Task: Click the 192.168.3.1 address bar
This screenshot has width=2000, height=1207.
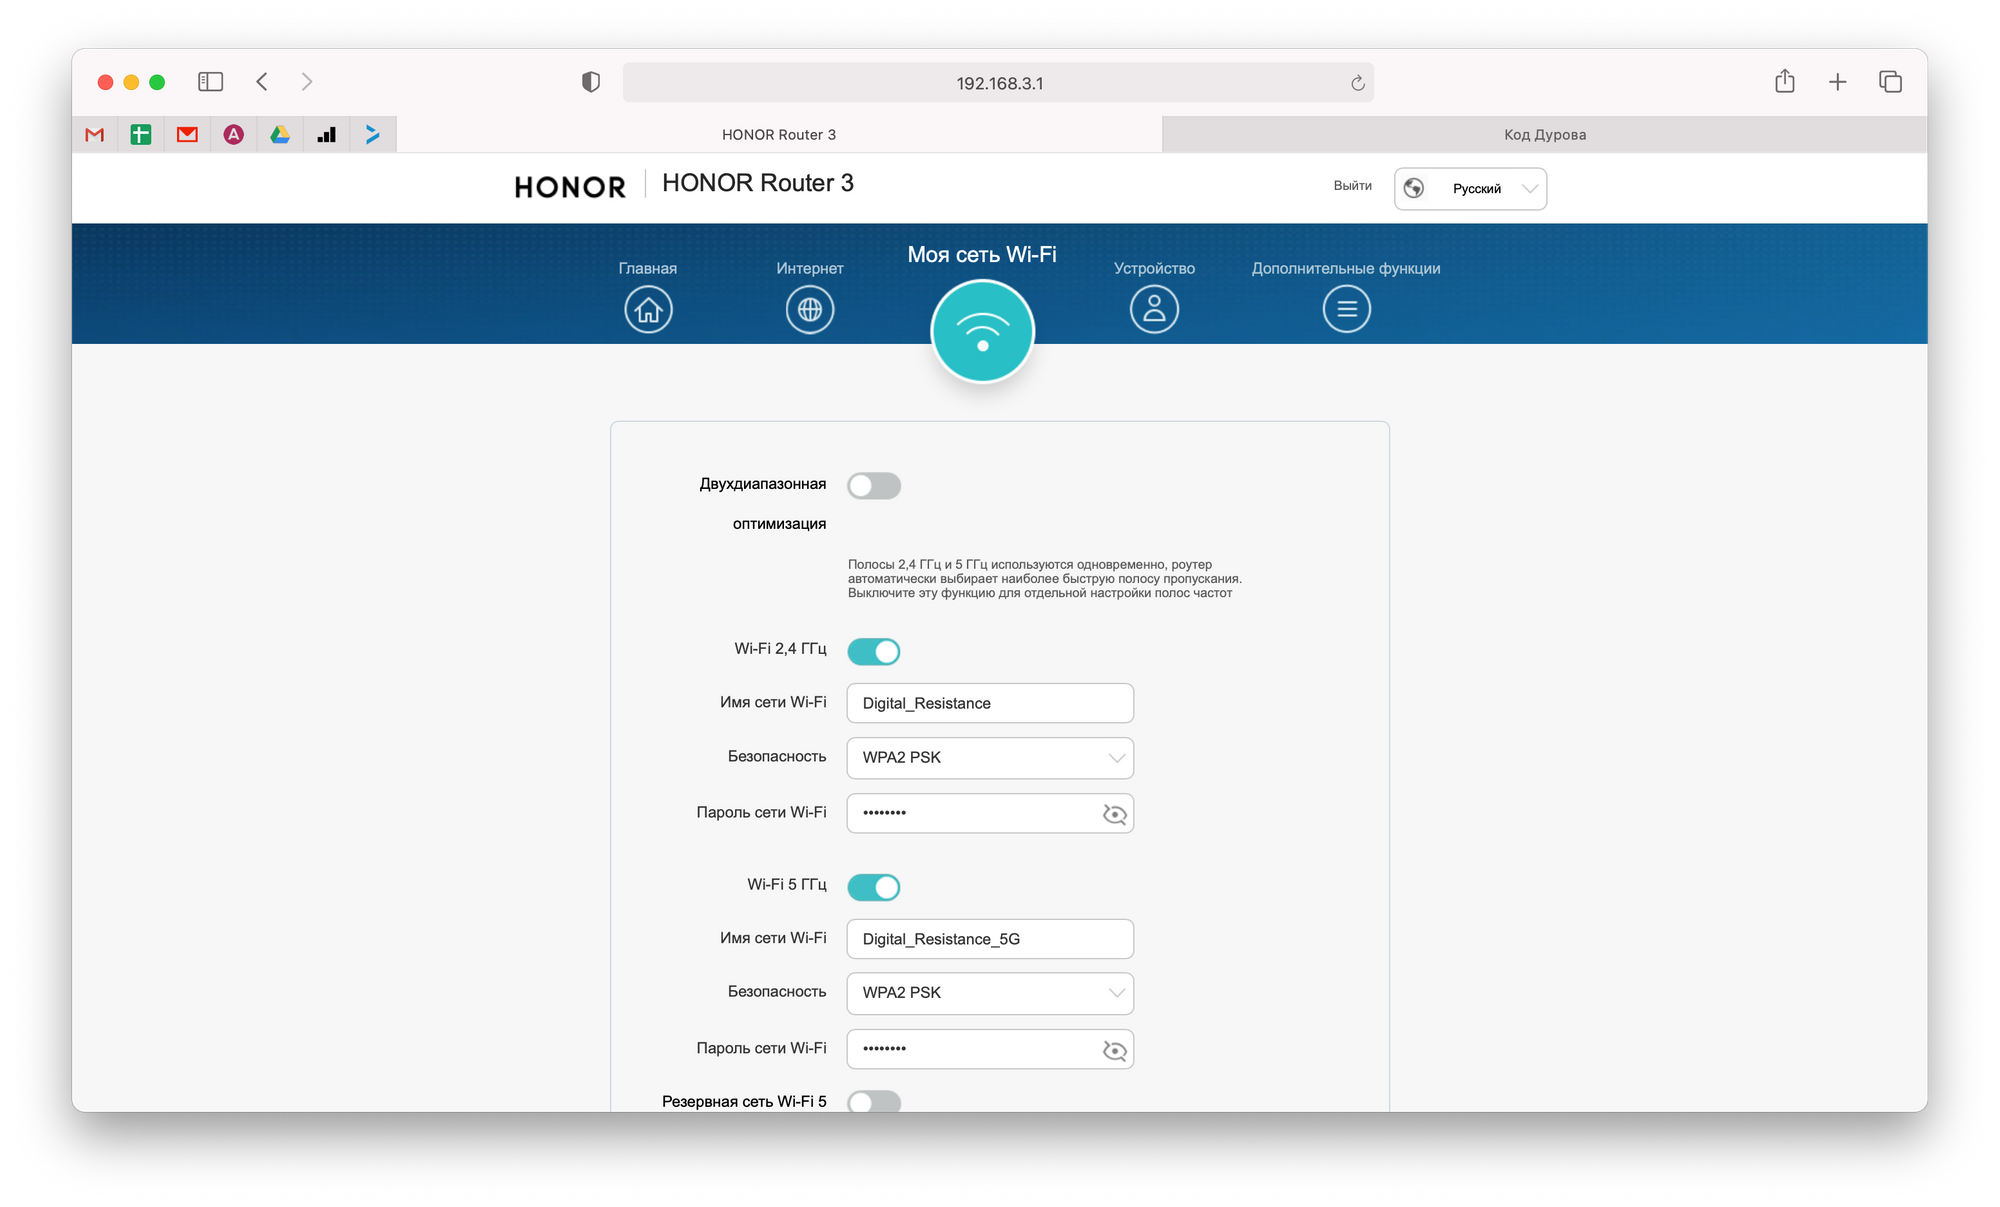Action: pyautogui.click(x=998, y=83)
